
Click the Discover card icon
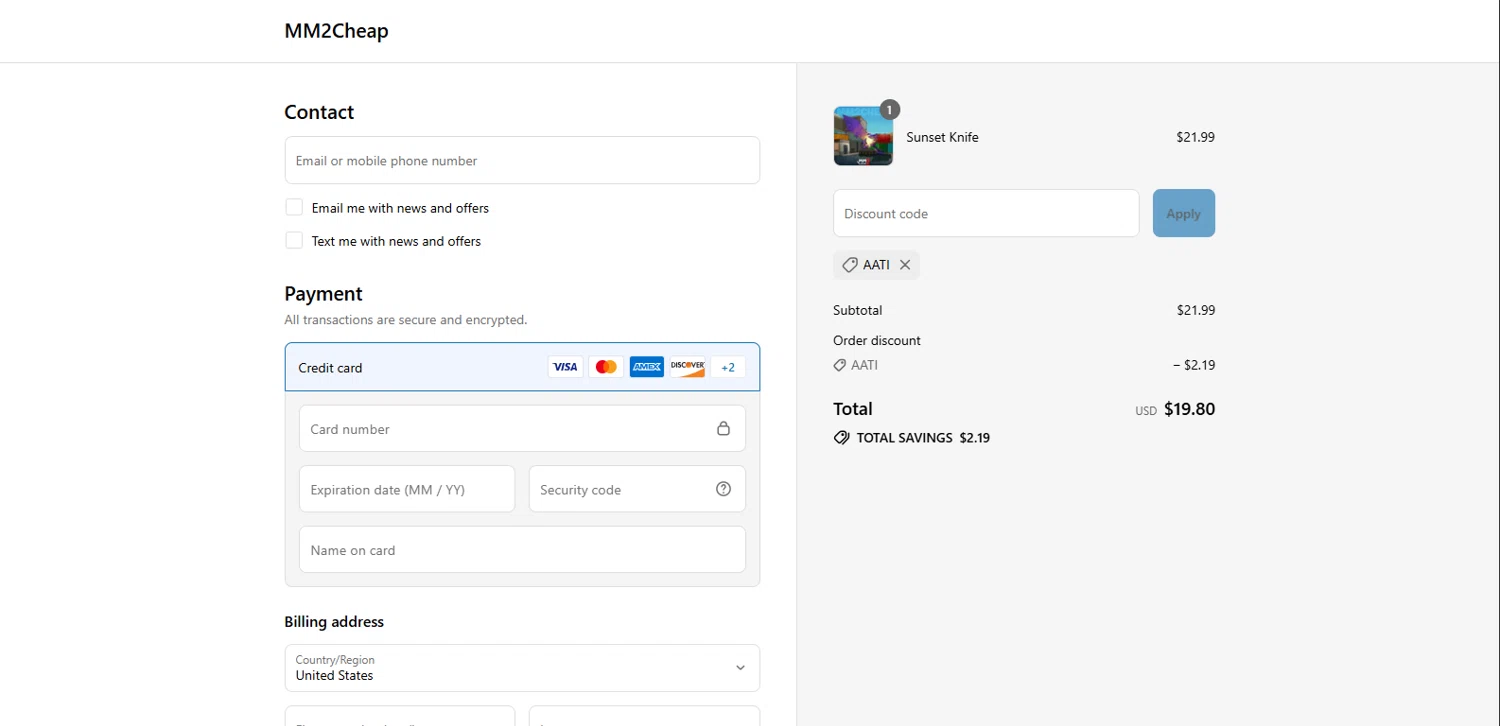pyautogui.click(x=688, y=367)
